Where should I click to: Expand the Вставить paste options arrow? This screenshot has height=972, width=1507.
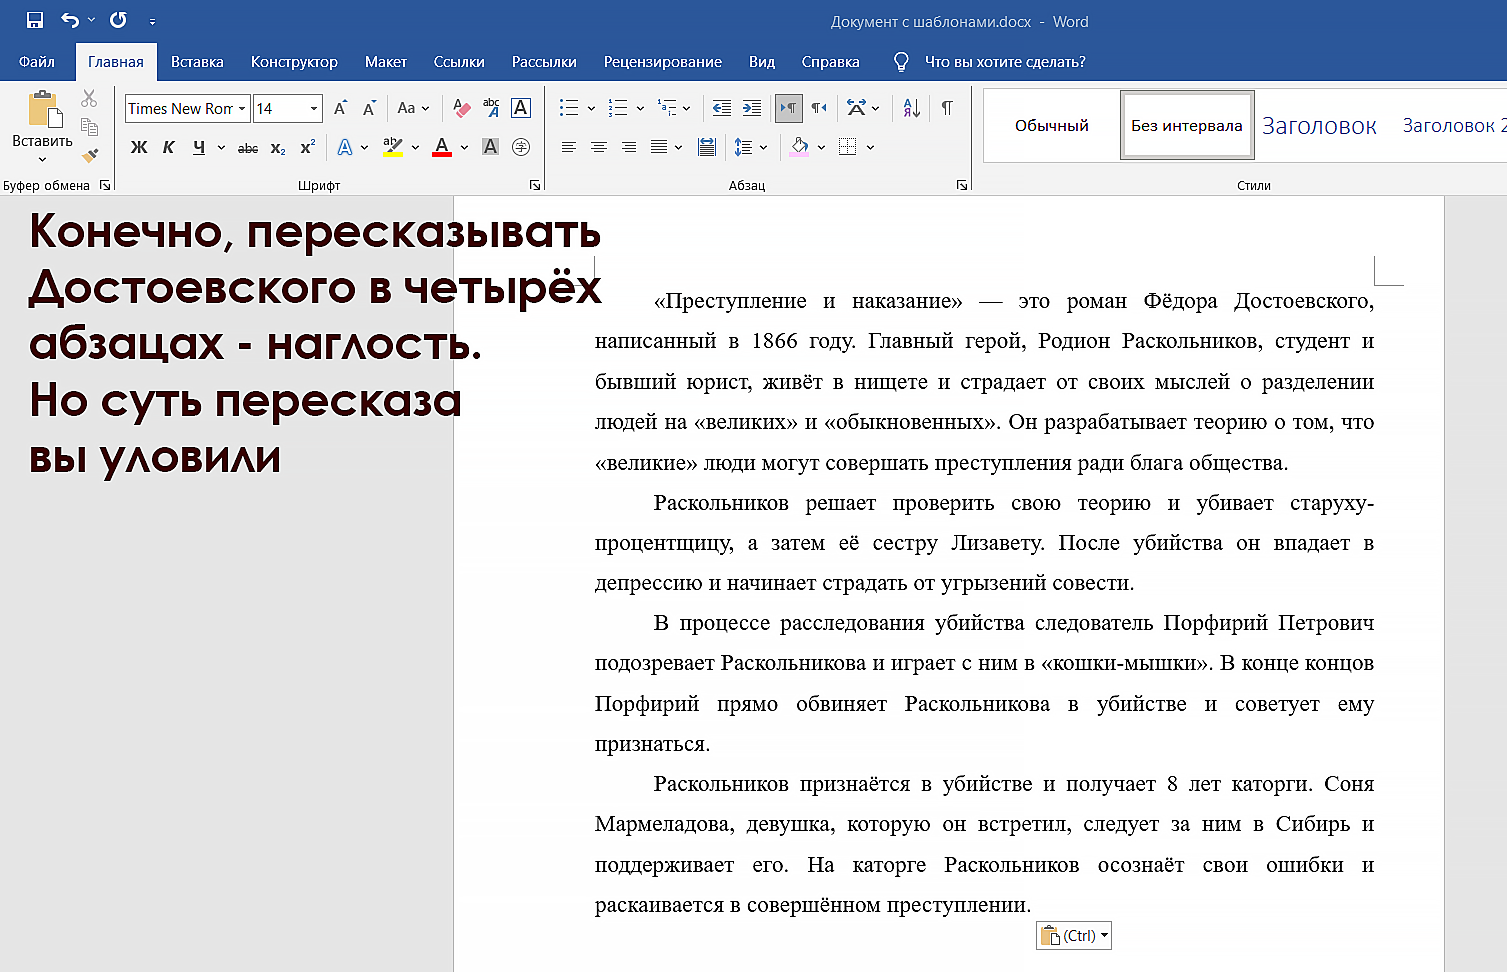pyautogui.click(x=42, y=160)
